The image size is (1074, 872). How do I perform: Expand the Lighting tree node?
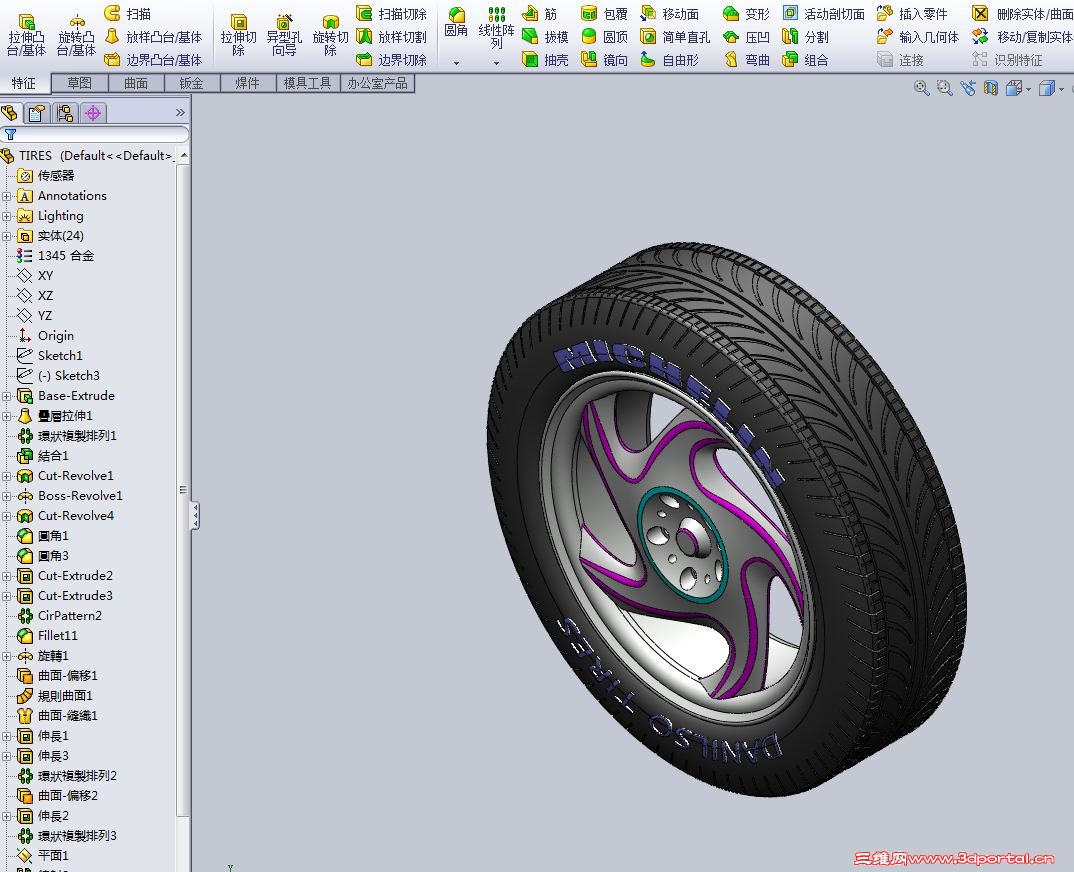[7, 216]
